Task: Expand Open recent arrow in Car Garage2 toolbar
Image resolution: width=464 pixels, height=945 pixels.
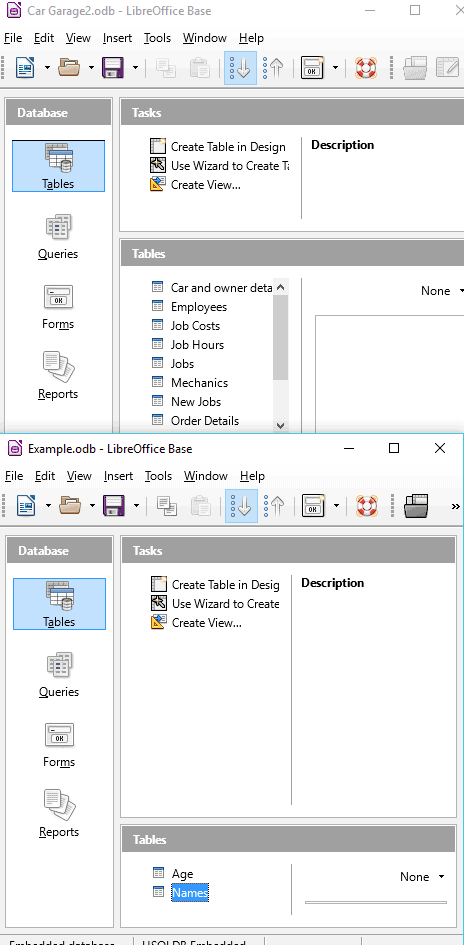Action: (x=92, y=68)
